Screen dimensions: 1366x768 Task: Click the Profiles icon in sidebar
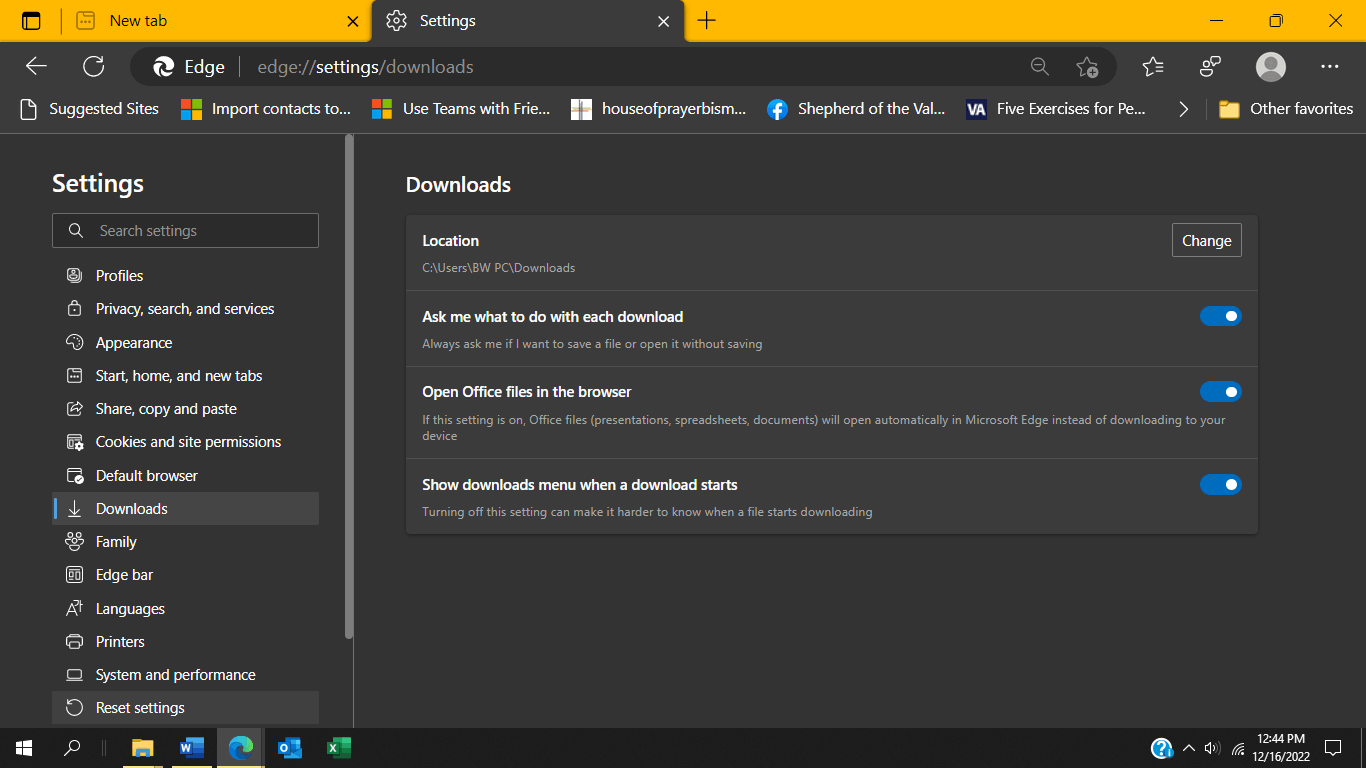click(x=74, y=275)
